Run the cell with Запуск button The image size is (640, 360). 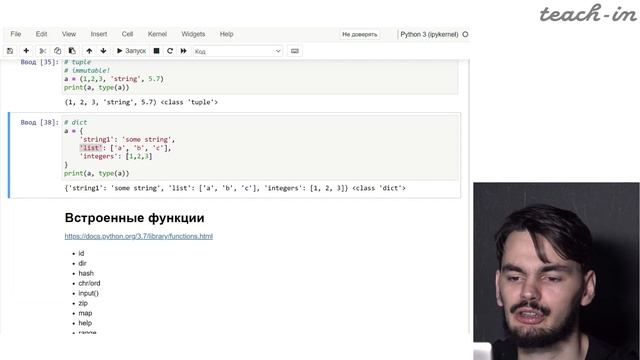(x=131, y=51)
